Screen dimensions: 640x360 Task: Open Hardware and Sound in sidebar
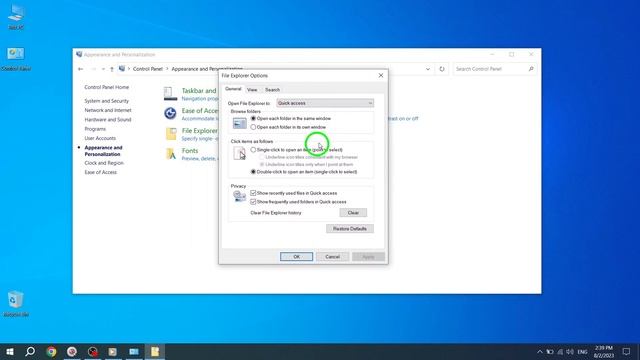108,120
